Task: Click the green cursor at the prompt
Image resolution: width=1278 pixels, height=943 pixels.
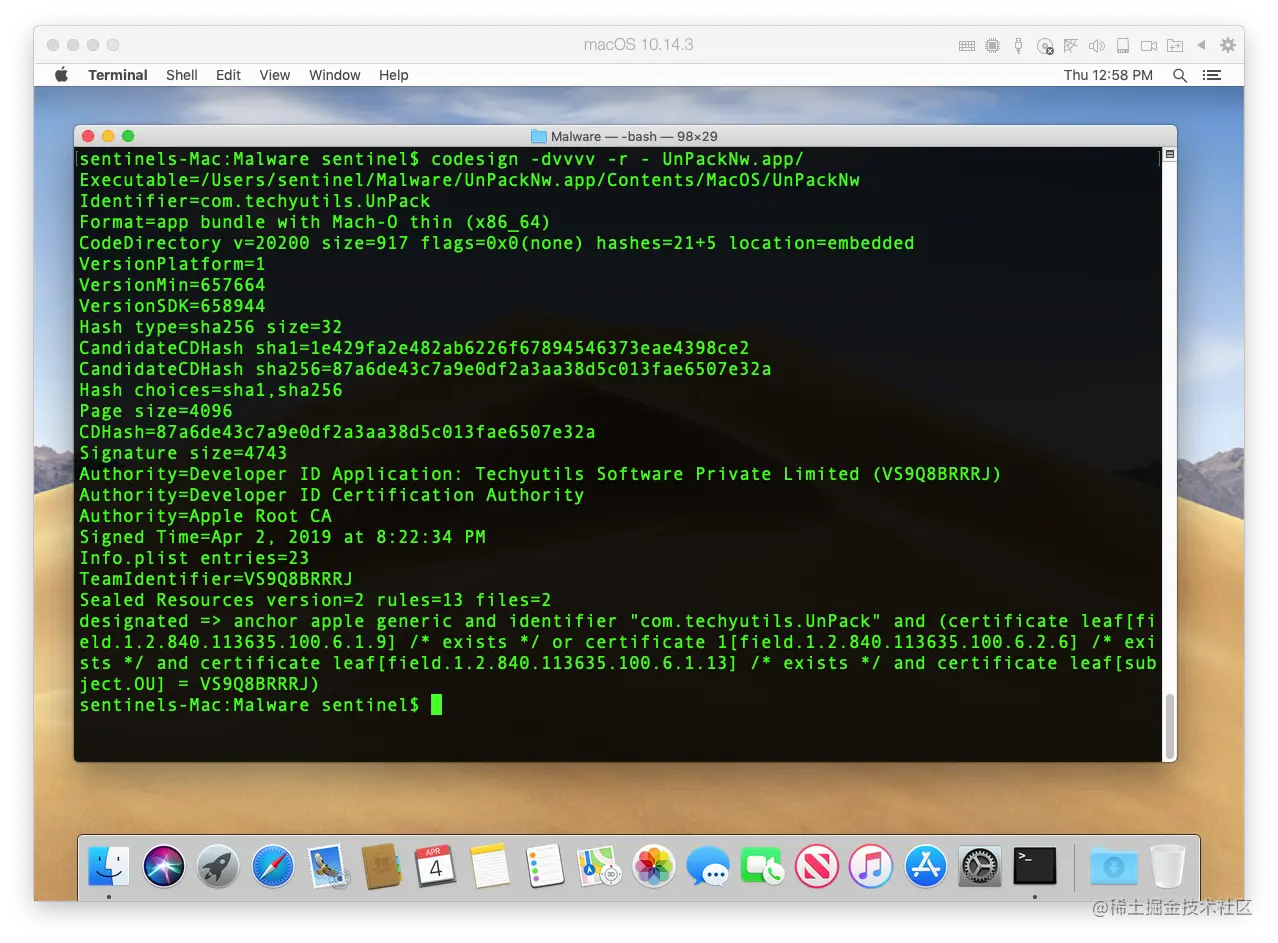Action: [x=436, y=705]
